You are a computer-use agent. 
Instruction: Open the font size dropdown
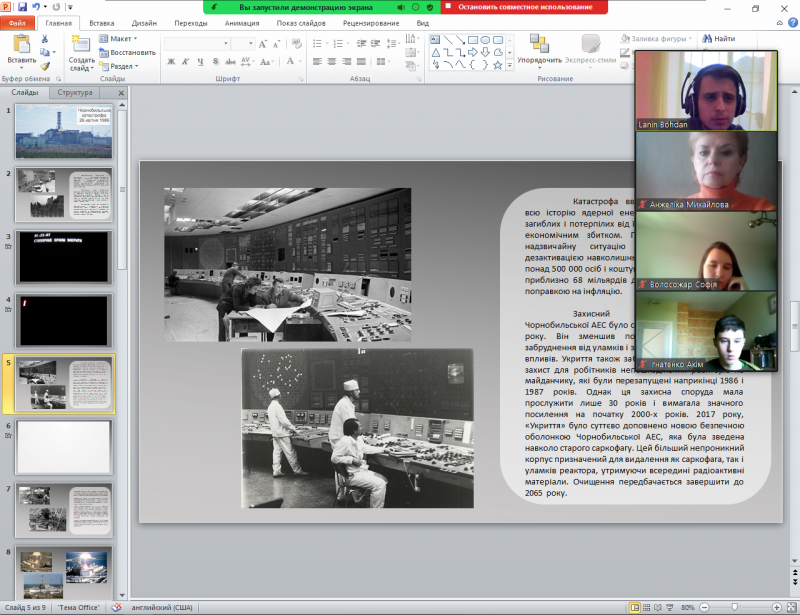251,43
